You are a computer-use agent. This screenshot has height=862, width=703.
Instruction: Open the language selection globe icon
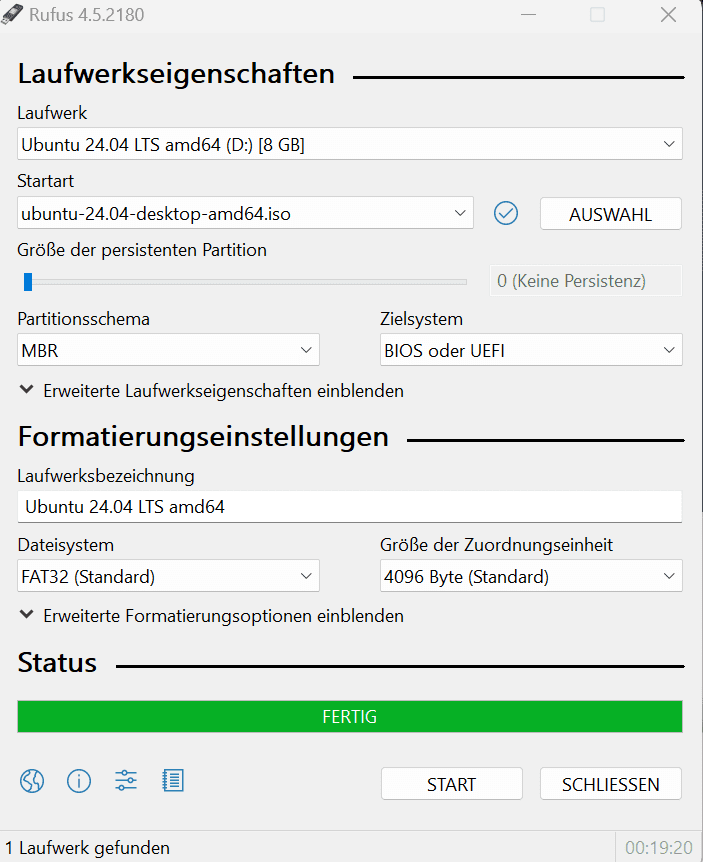tap(32, 781)
